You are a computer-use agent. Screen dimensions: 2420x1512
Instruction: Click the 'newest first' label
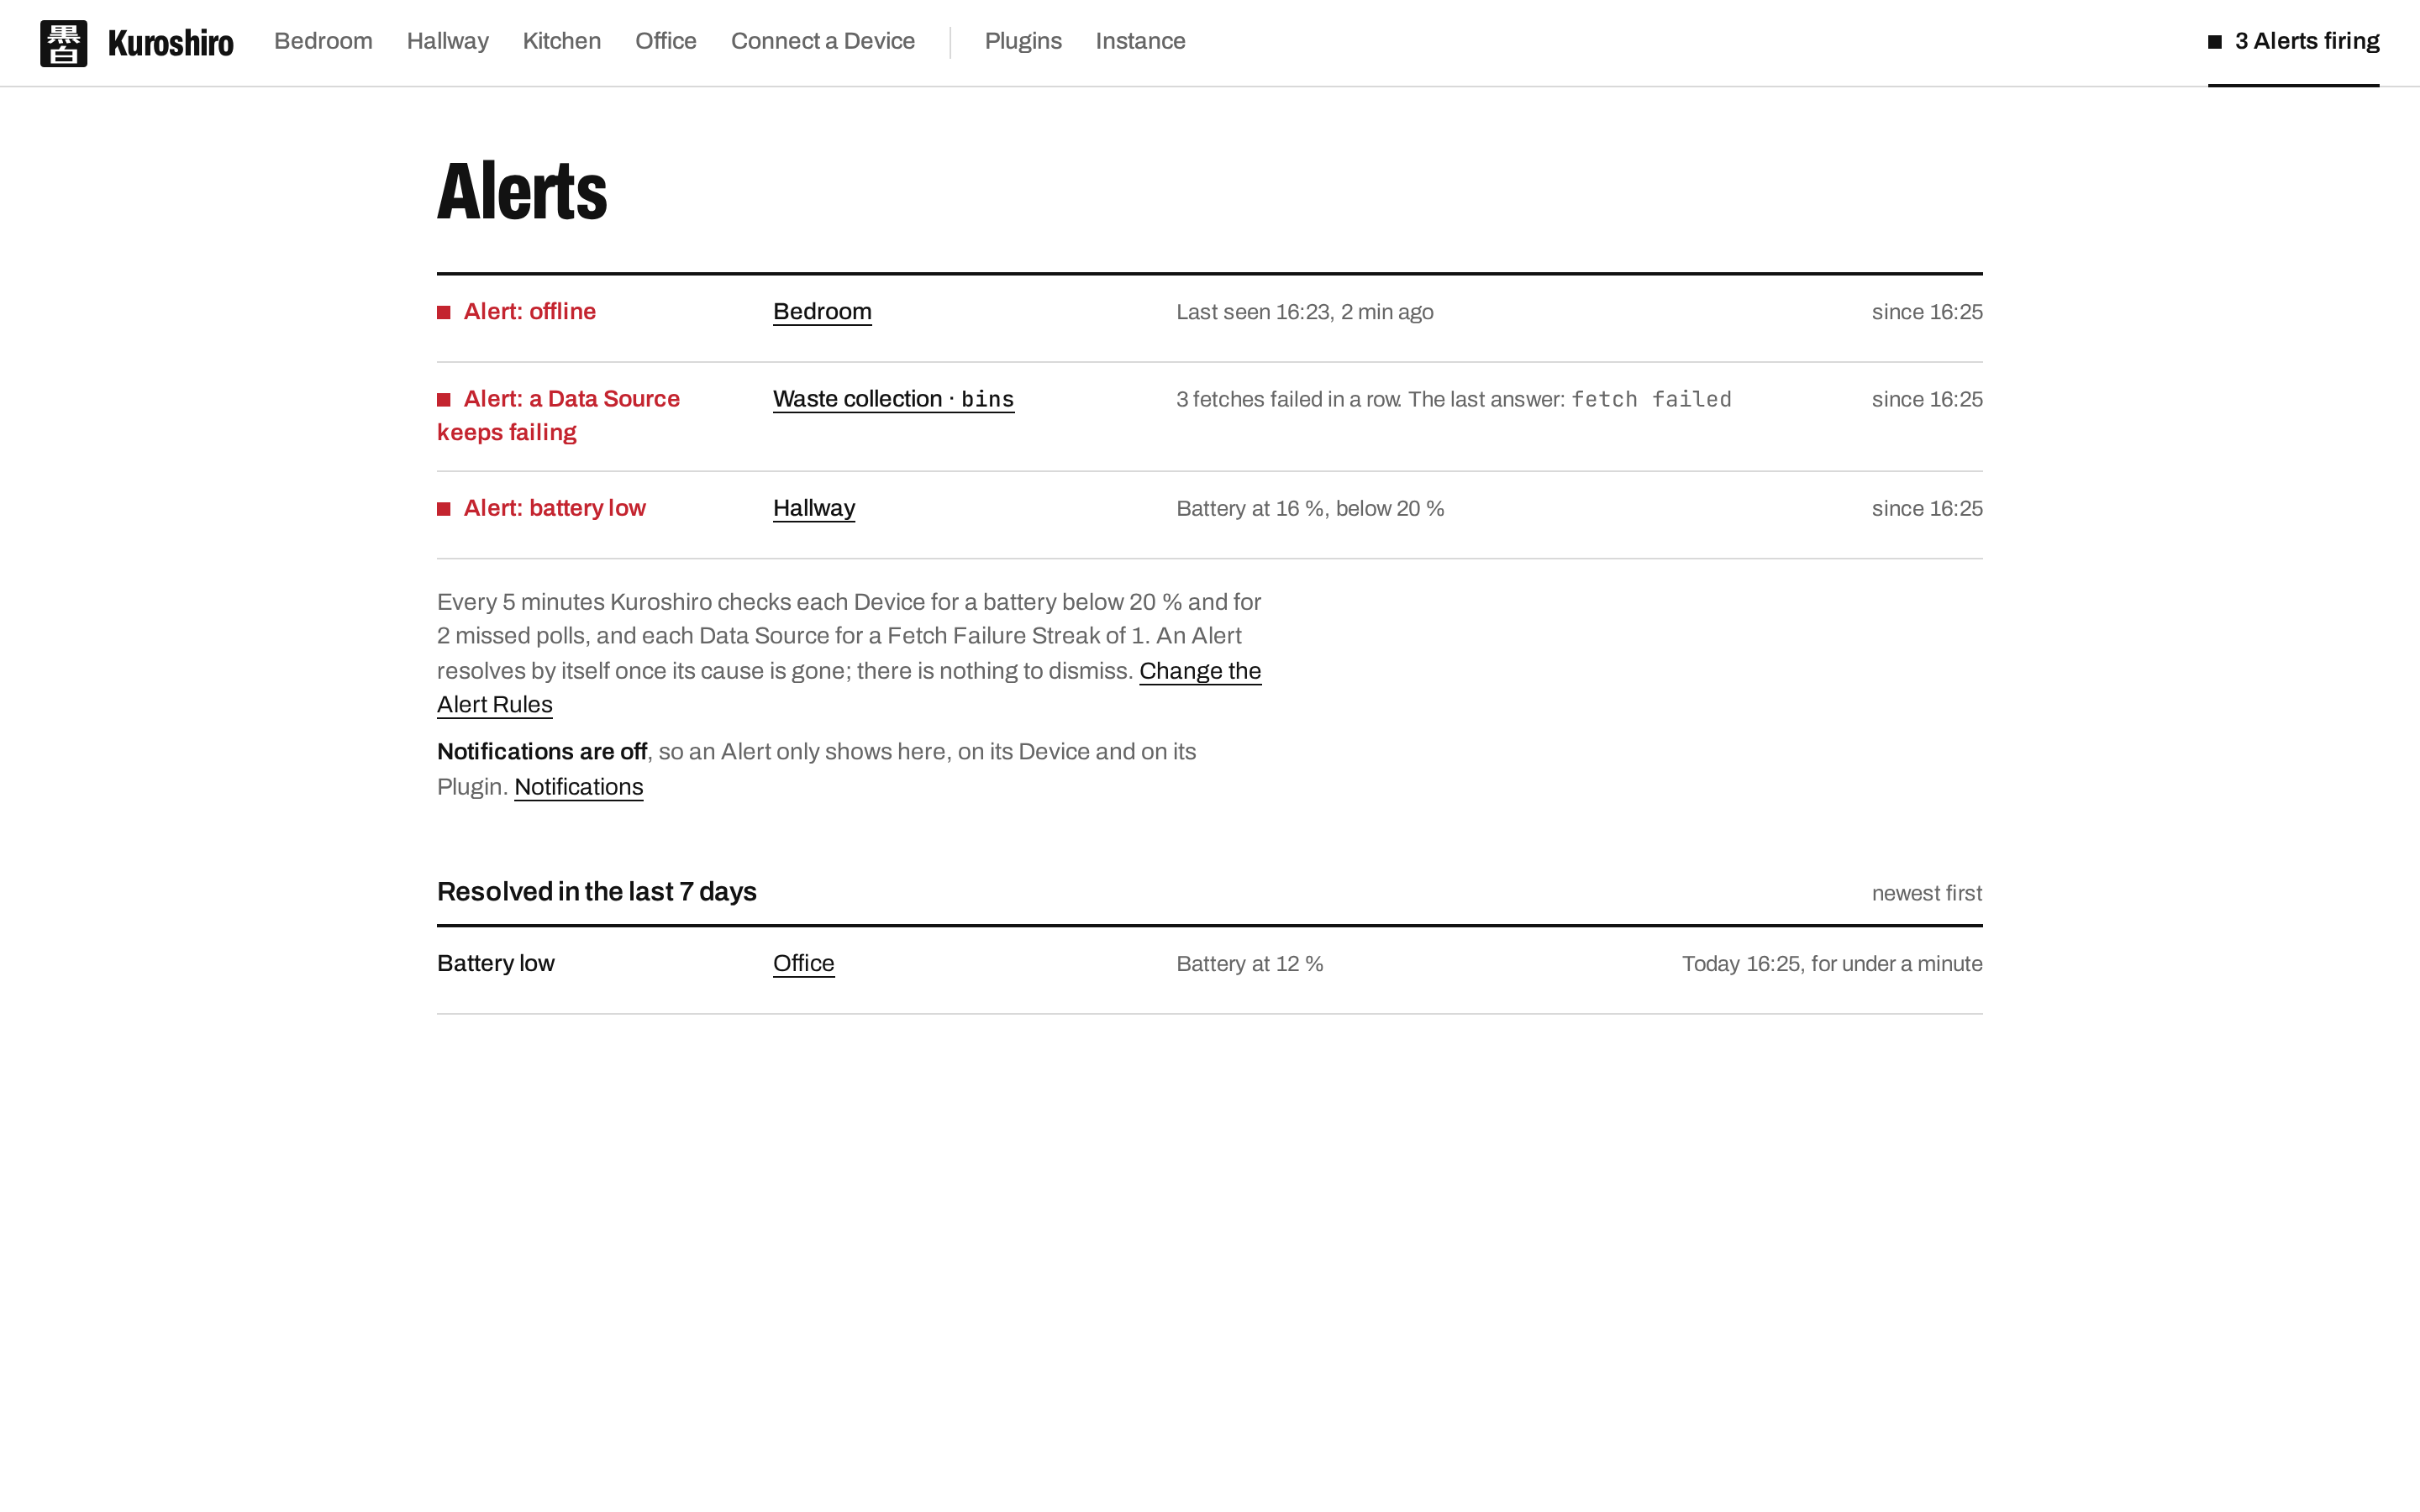[x=1927, y=894]
